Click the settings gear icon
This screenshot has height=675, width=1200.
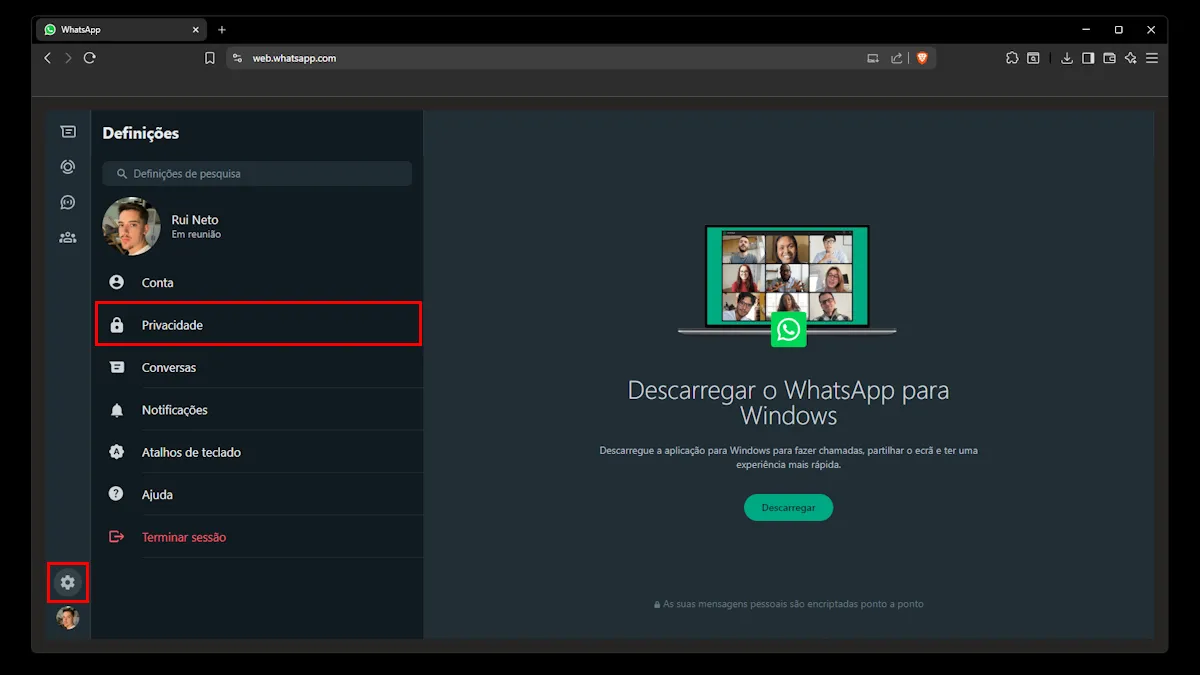tap(68, 582)
